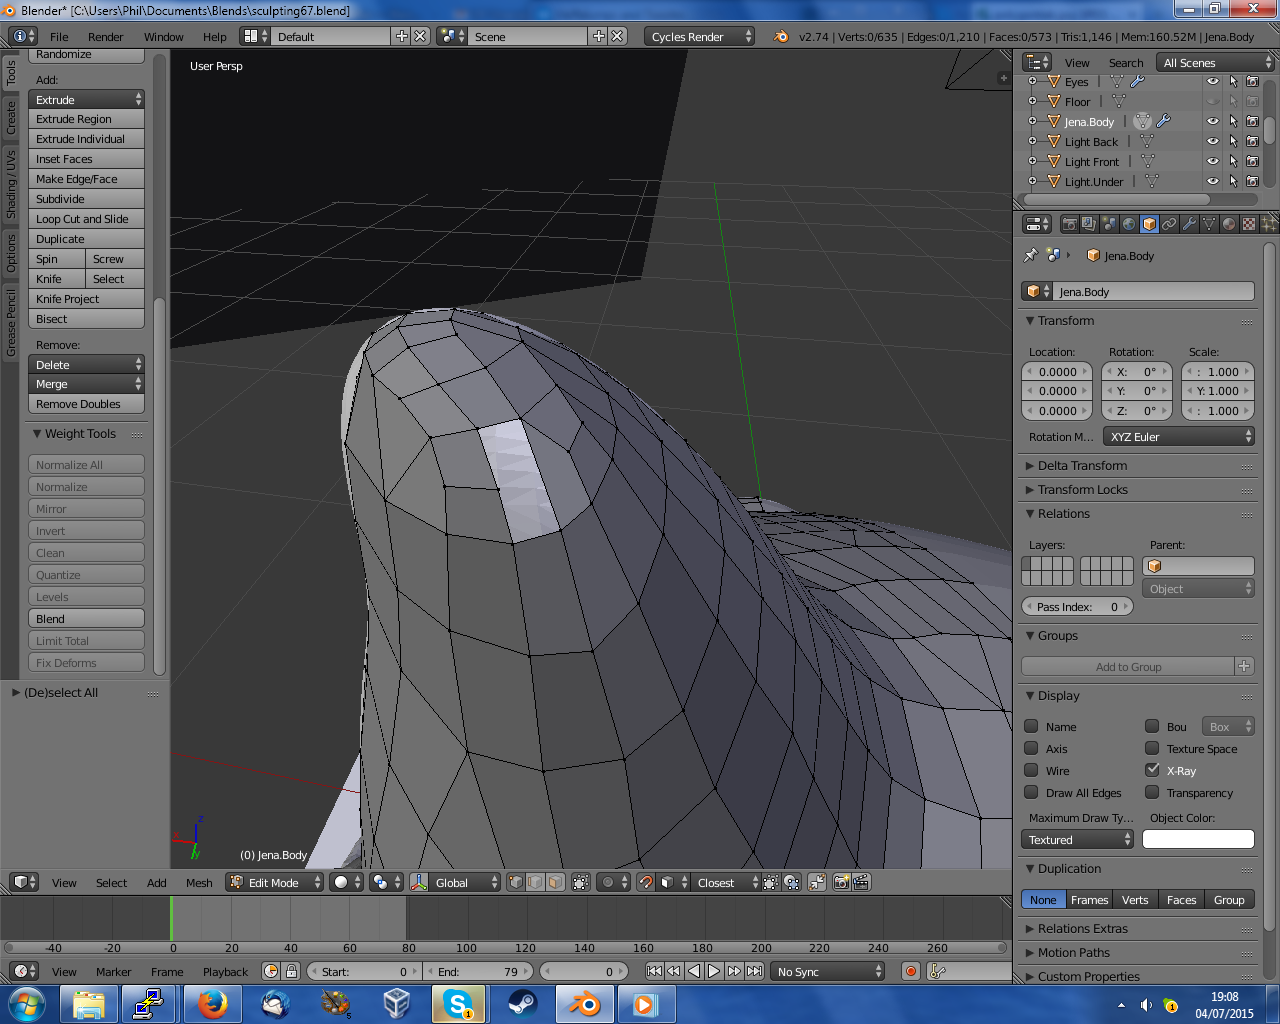Click the white Object Color swatch
Viewport: 1280px width, 1024px height.
click(x=1197, y=839)
